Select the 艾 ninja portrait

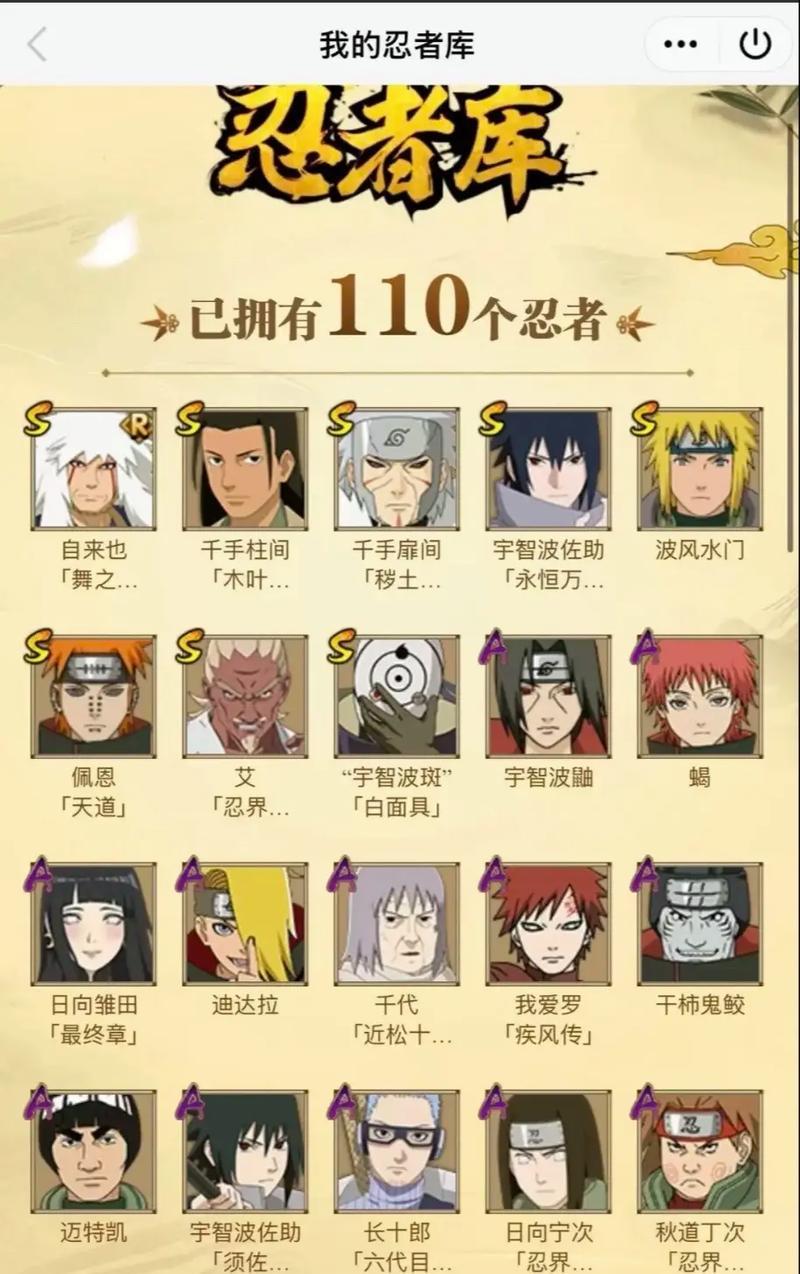pyautogui.click(x=245, y=696)
